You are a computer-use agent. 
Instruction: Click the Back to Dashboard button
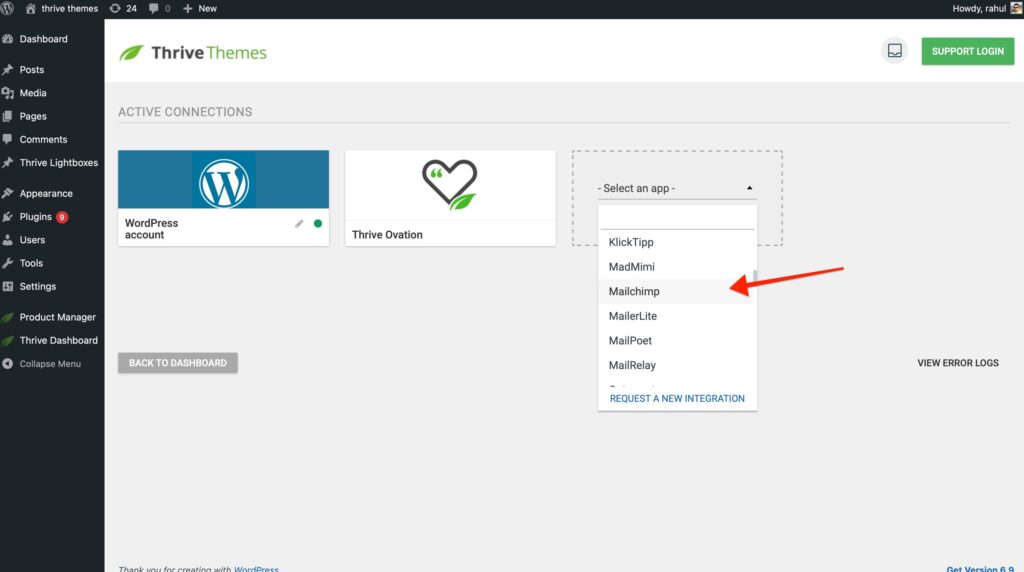pos(177,363)
